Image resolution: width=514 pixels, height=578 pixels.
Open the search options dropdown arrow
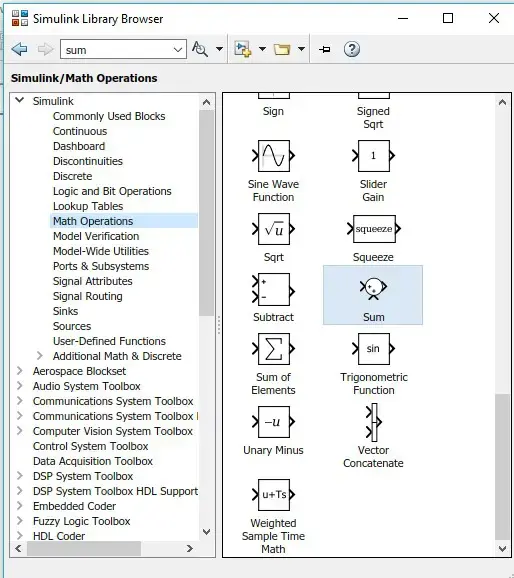coord(219,49)
